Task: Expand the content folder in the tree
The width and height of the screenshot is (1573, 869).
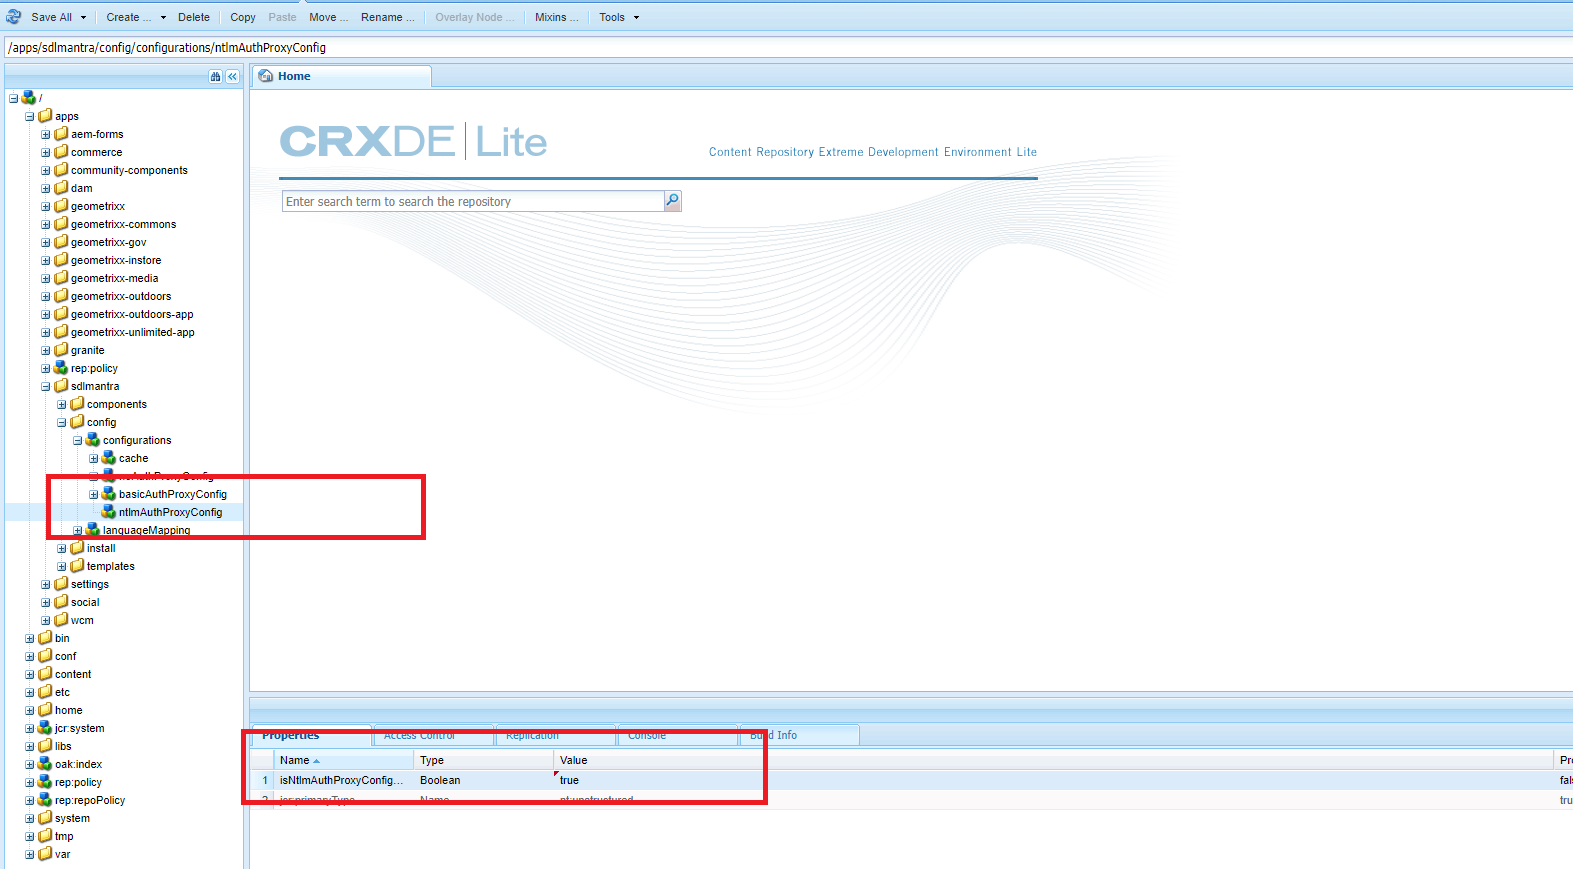Action: [29, 674]
